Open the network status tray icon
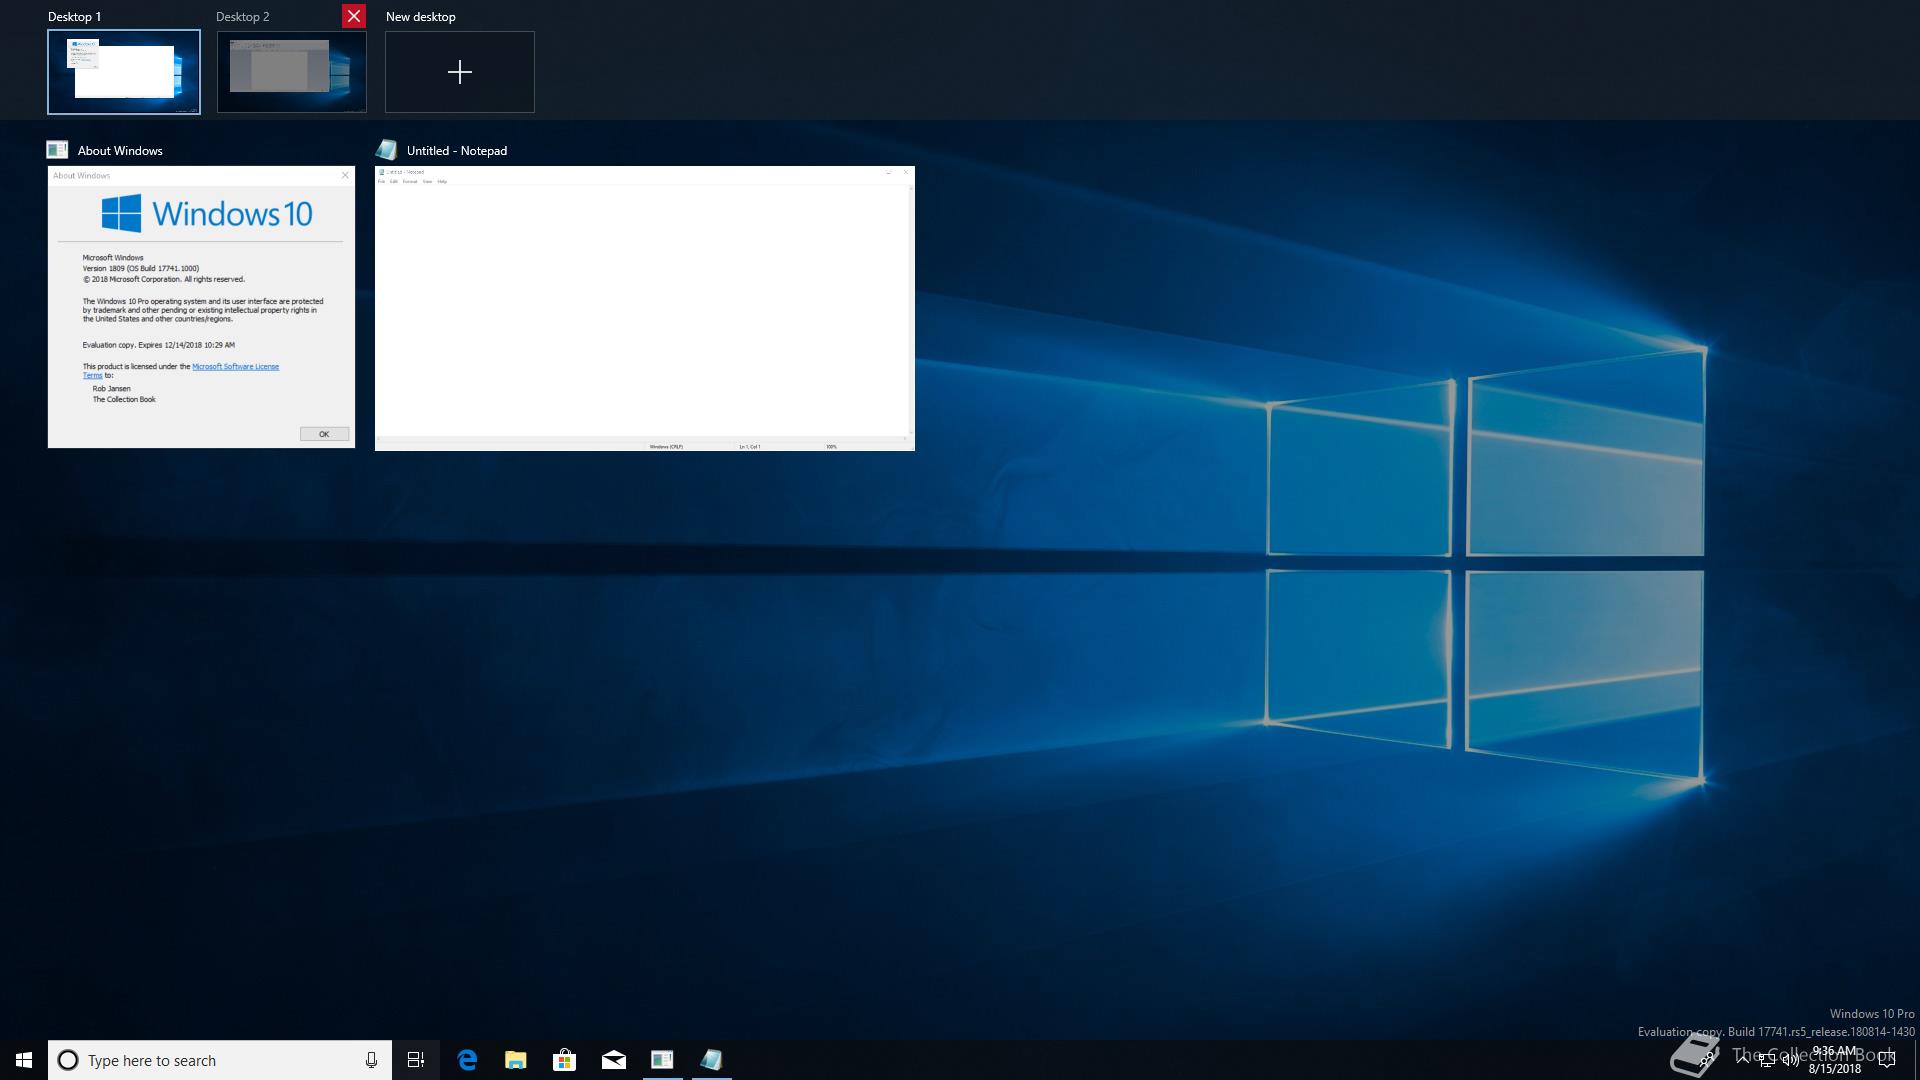The width and height of the screenshot is (1920, 1080). (x=1767, y=1060)
